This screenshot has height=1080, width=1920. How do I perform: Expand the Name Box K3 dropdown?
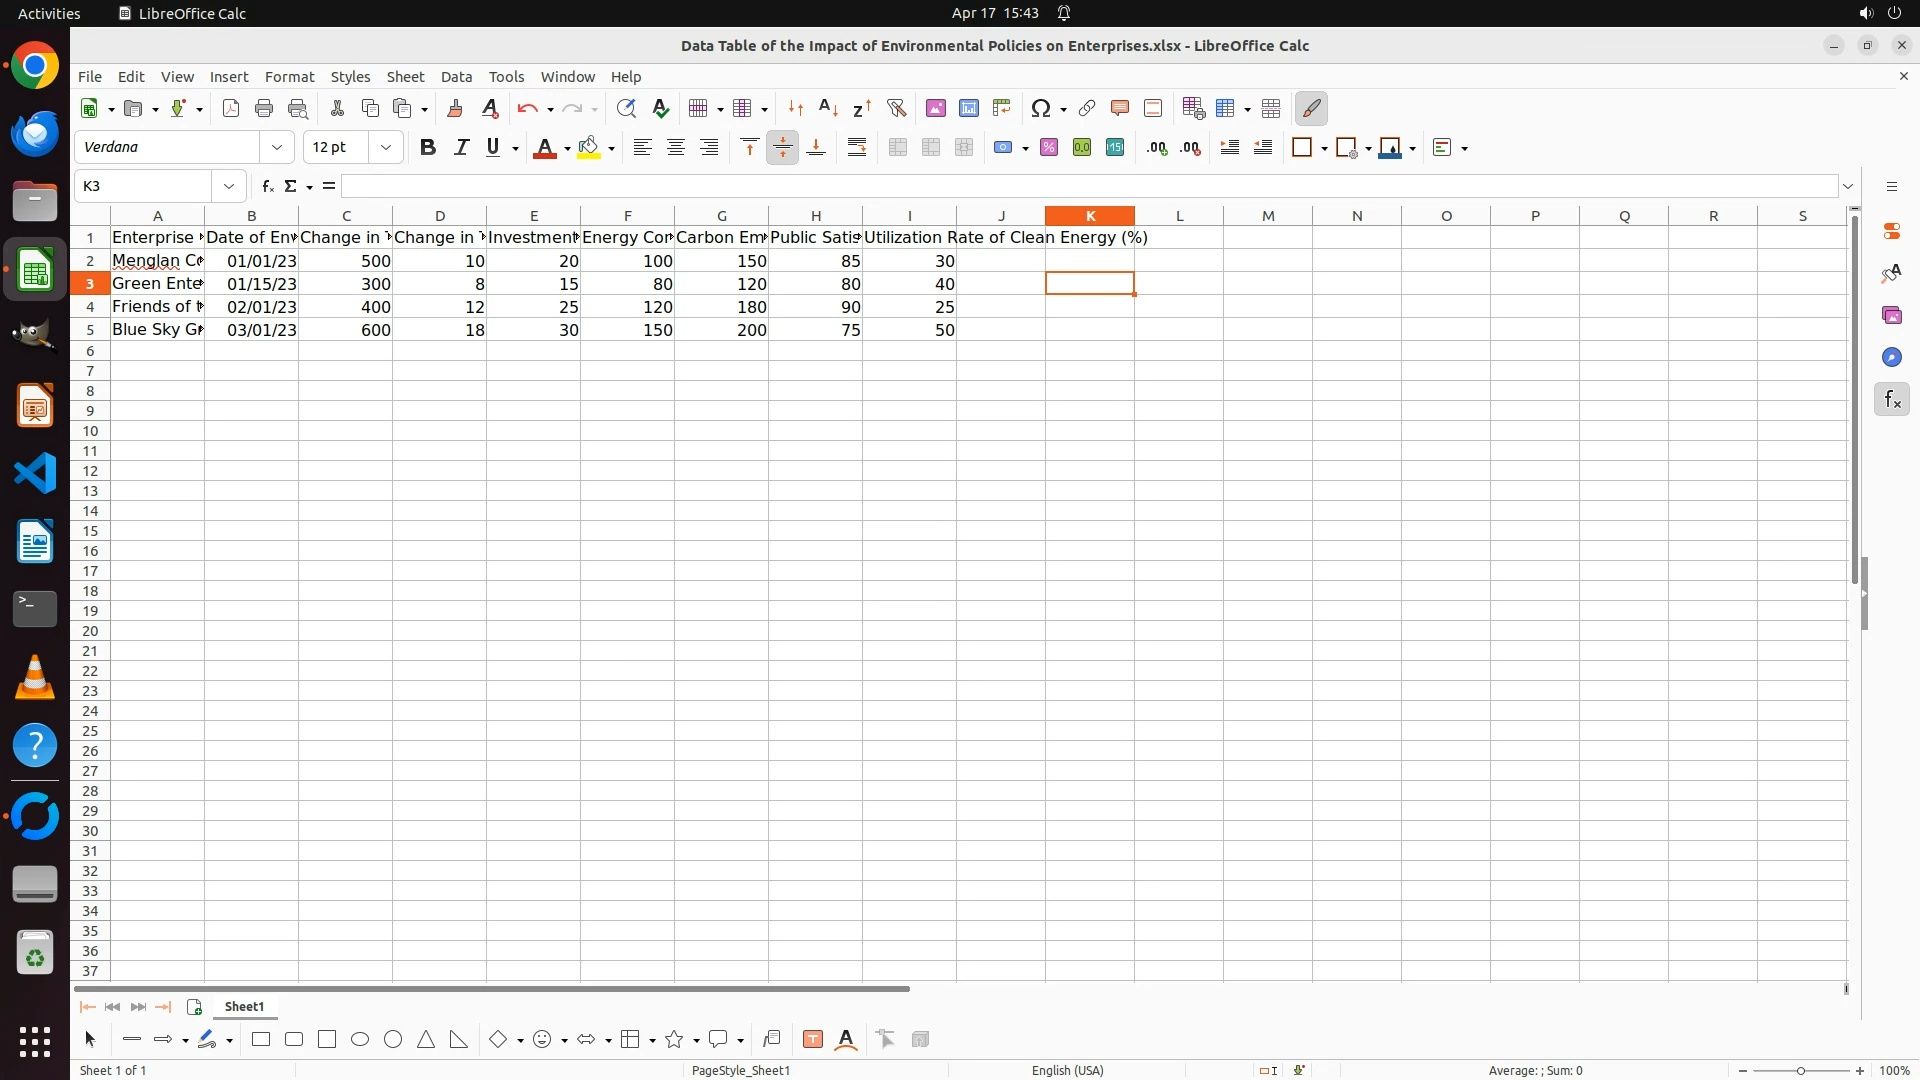229,186
